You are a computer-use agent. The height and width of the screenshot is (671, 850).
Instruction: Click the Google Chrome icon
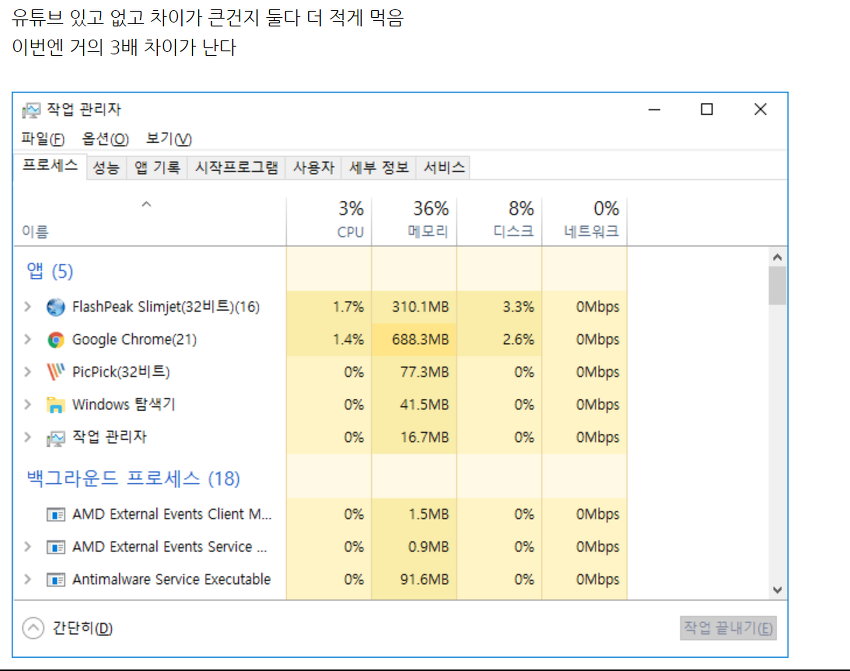[55, 340]
